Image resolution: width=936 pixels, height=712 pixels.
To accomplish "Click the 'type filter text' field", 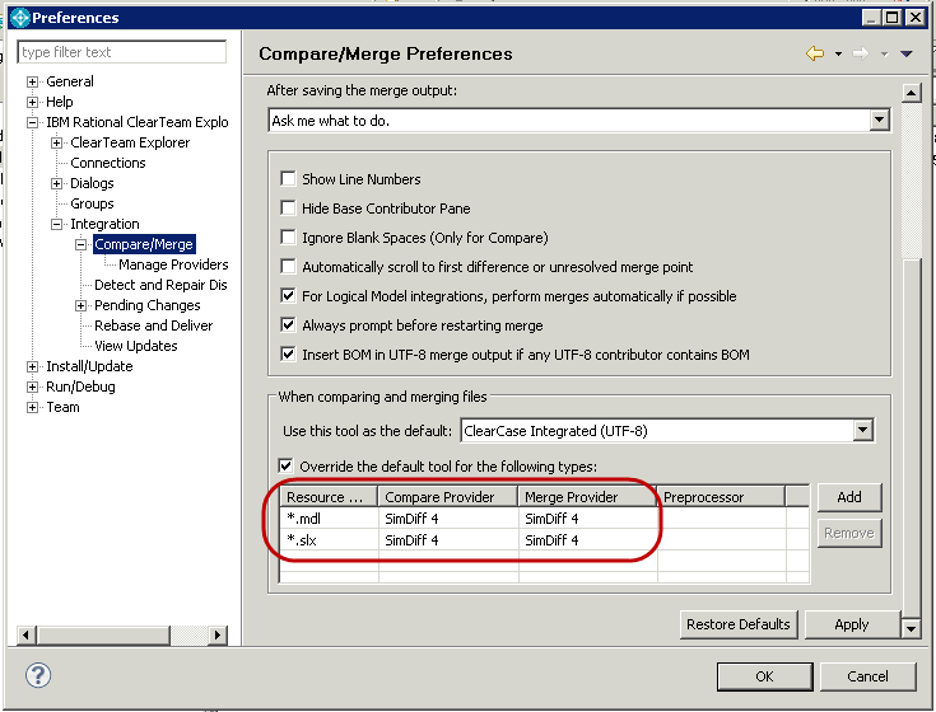I will (122, 52).
